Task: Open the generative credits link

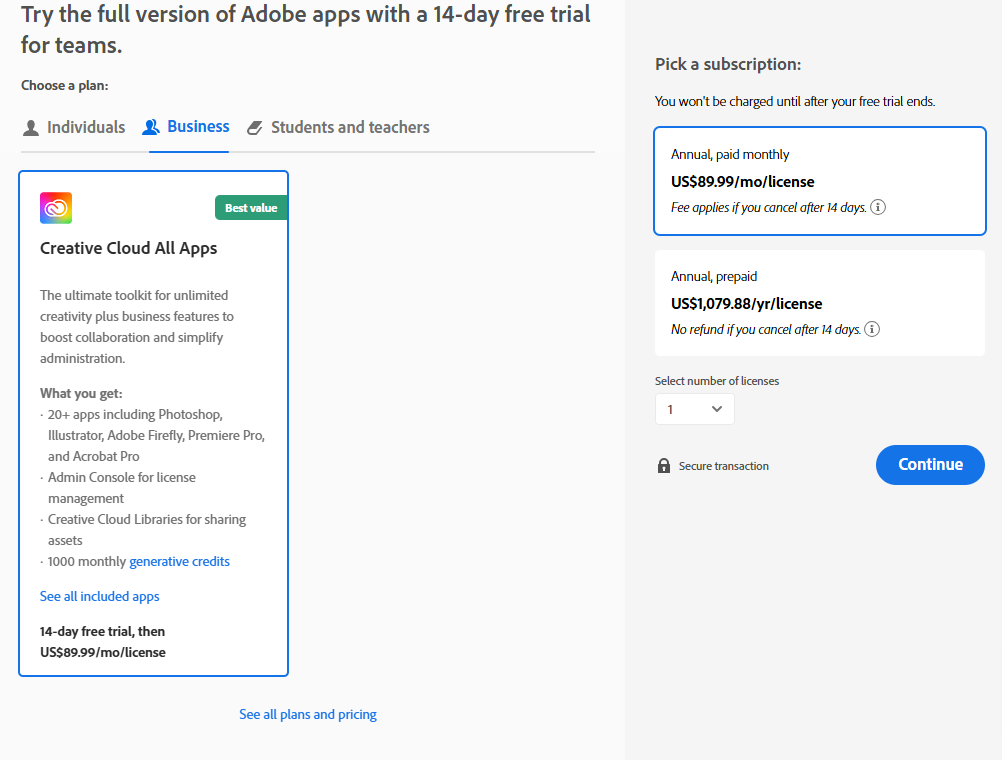Action: coord(179,561)
